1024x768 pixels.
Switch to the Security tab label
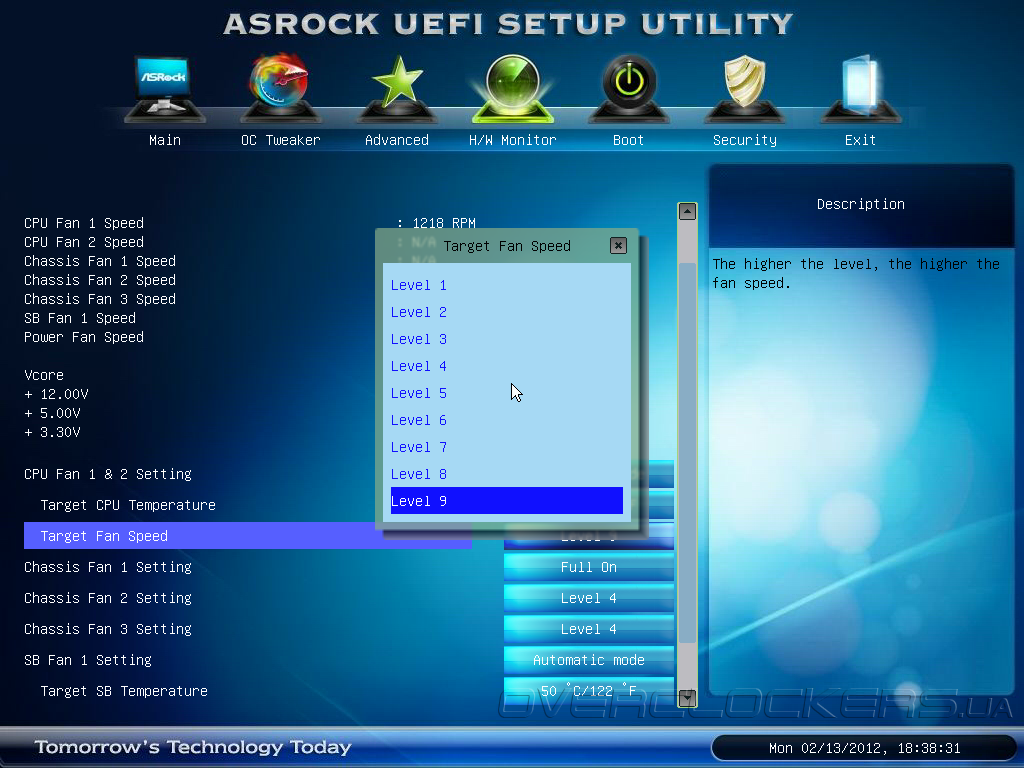pos(744,140)
